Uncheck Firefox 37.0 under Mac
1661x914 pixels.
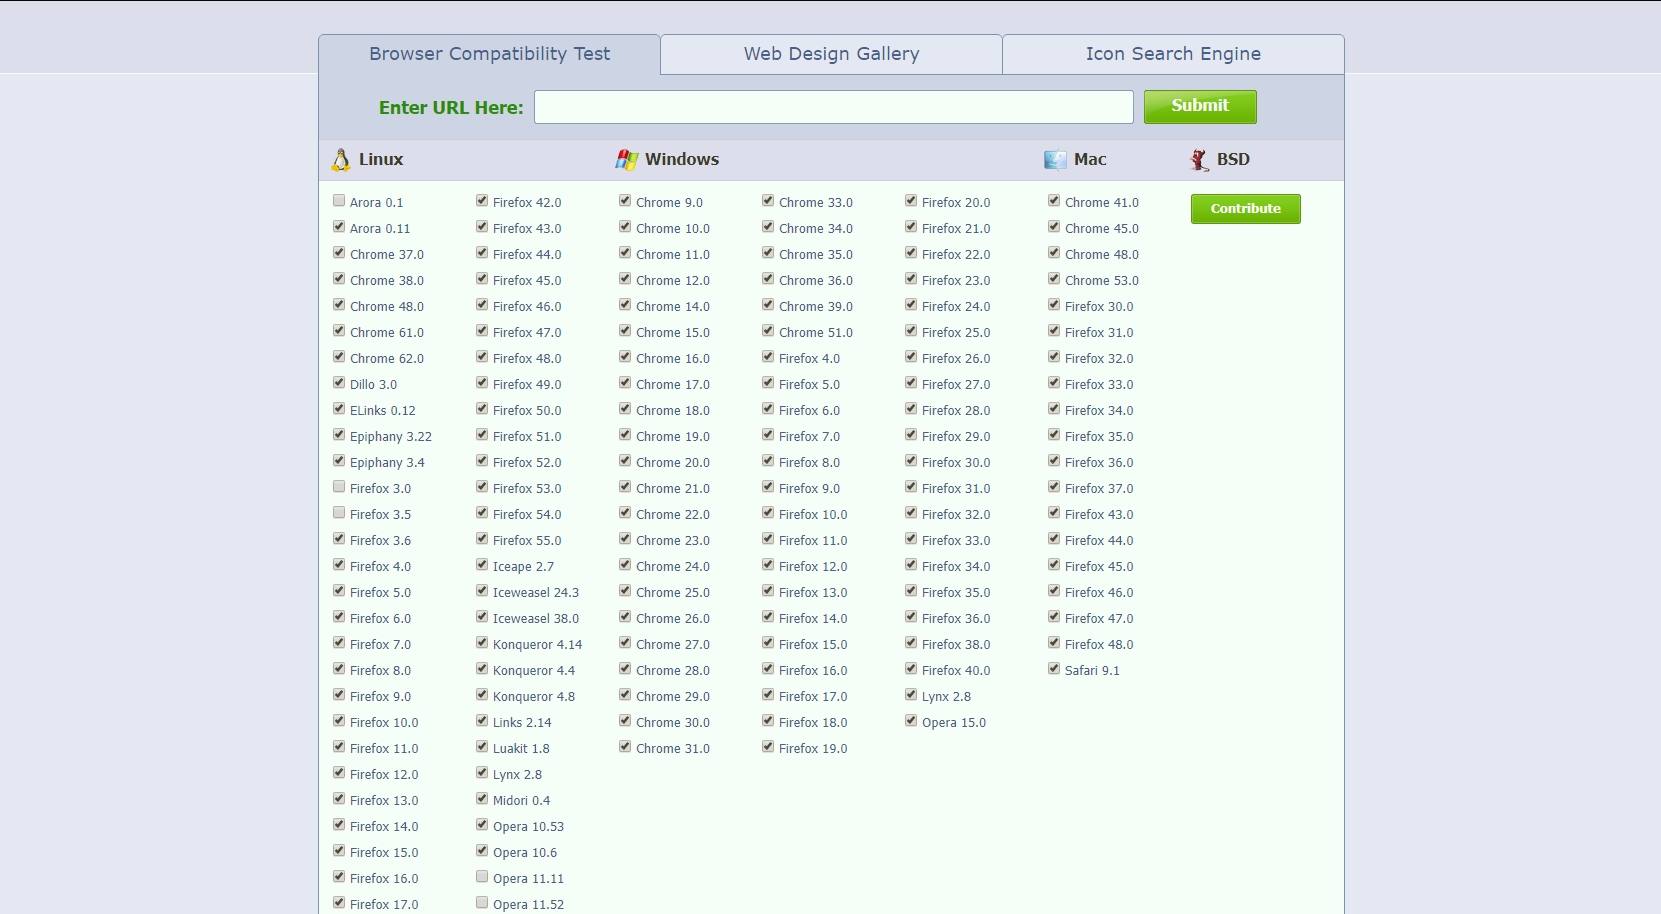(1054, 487)
